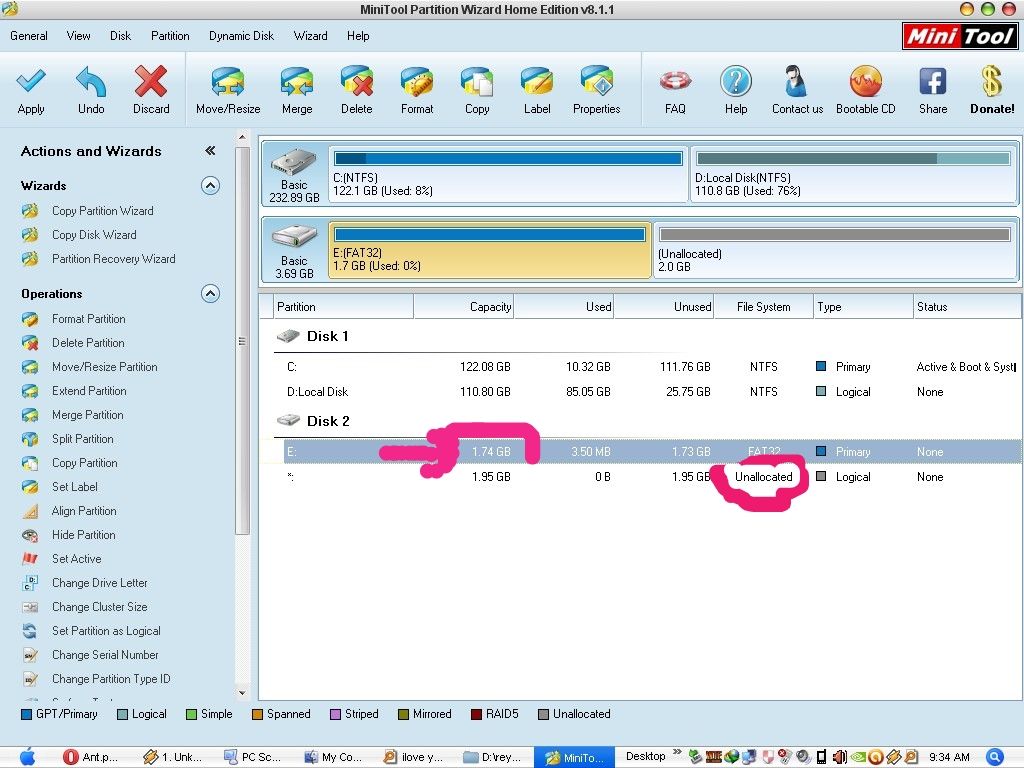The width and height of the screenshot is (1024, 768).
Task: Open the Partition menu
Action: 170,36
